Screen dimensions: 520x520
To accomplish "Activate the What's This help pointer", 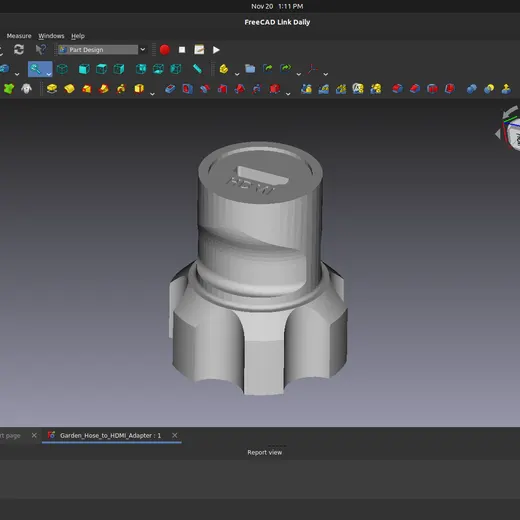I will pyautogui.click(x=41, y=50).
